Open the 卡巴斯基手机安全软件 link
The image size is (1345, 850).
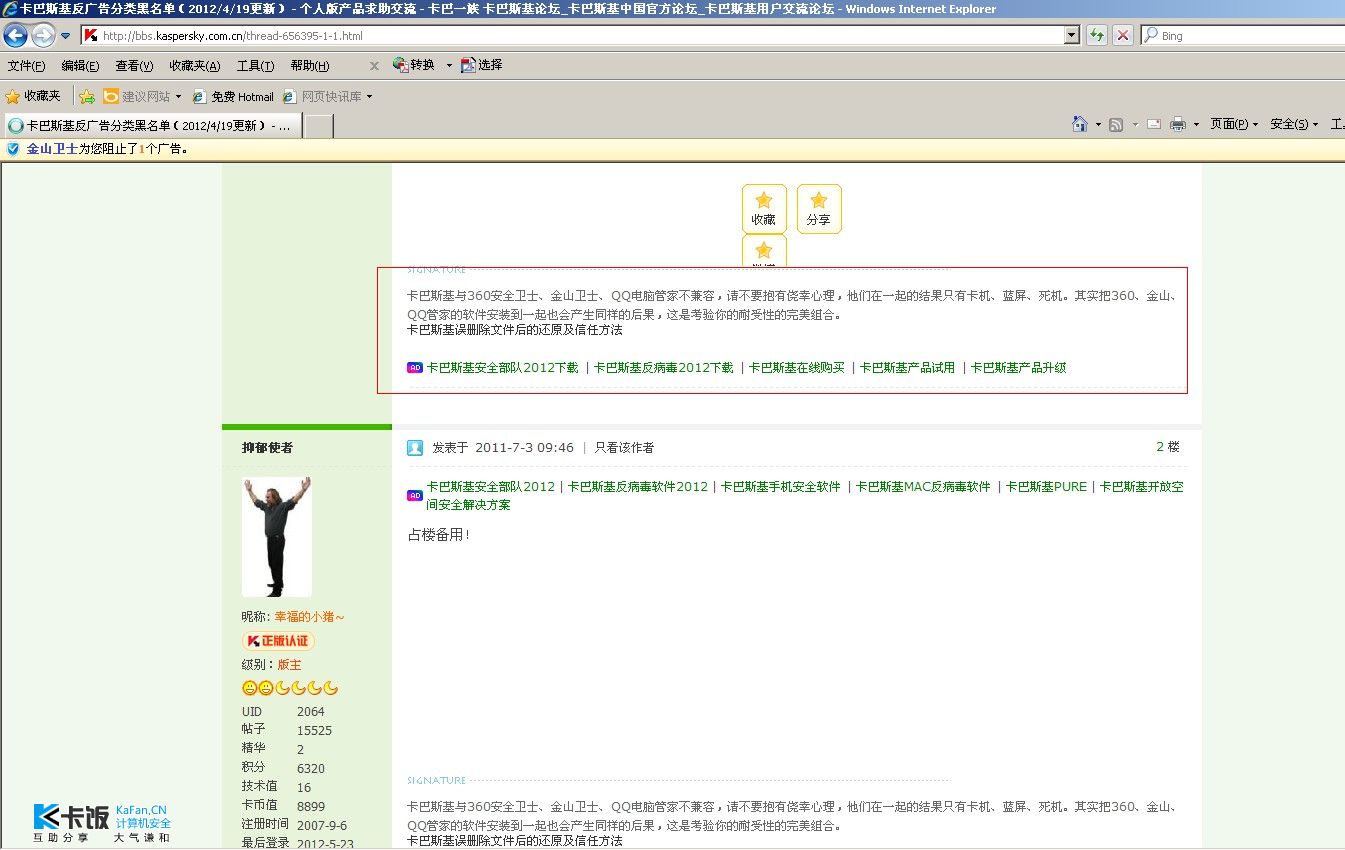click(781, 487)
